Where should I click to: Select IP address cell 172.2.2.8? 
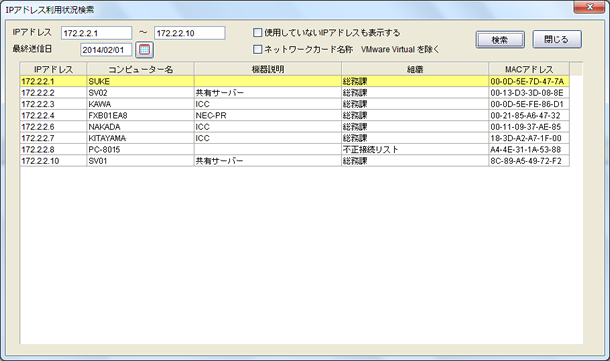click(x=53, y=149)
